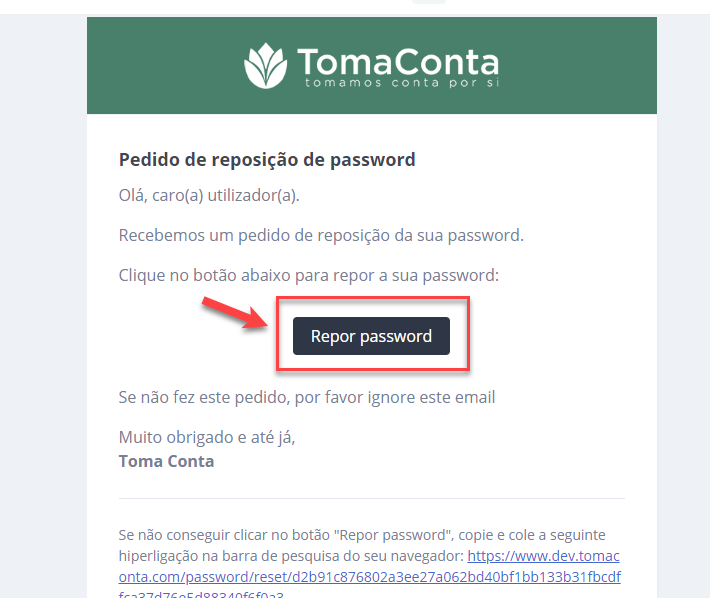The width and height of the screenshot is (710, 598).
Task: Click the bold 'Toma Conta' signature
Action: [x=166, y=461]
